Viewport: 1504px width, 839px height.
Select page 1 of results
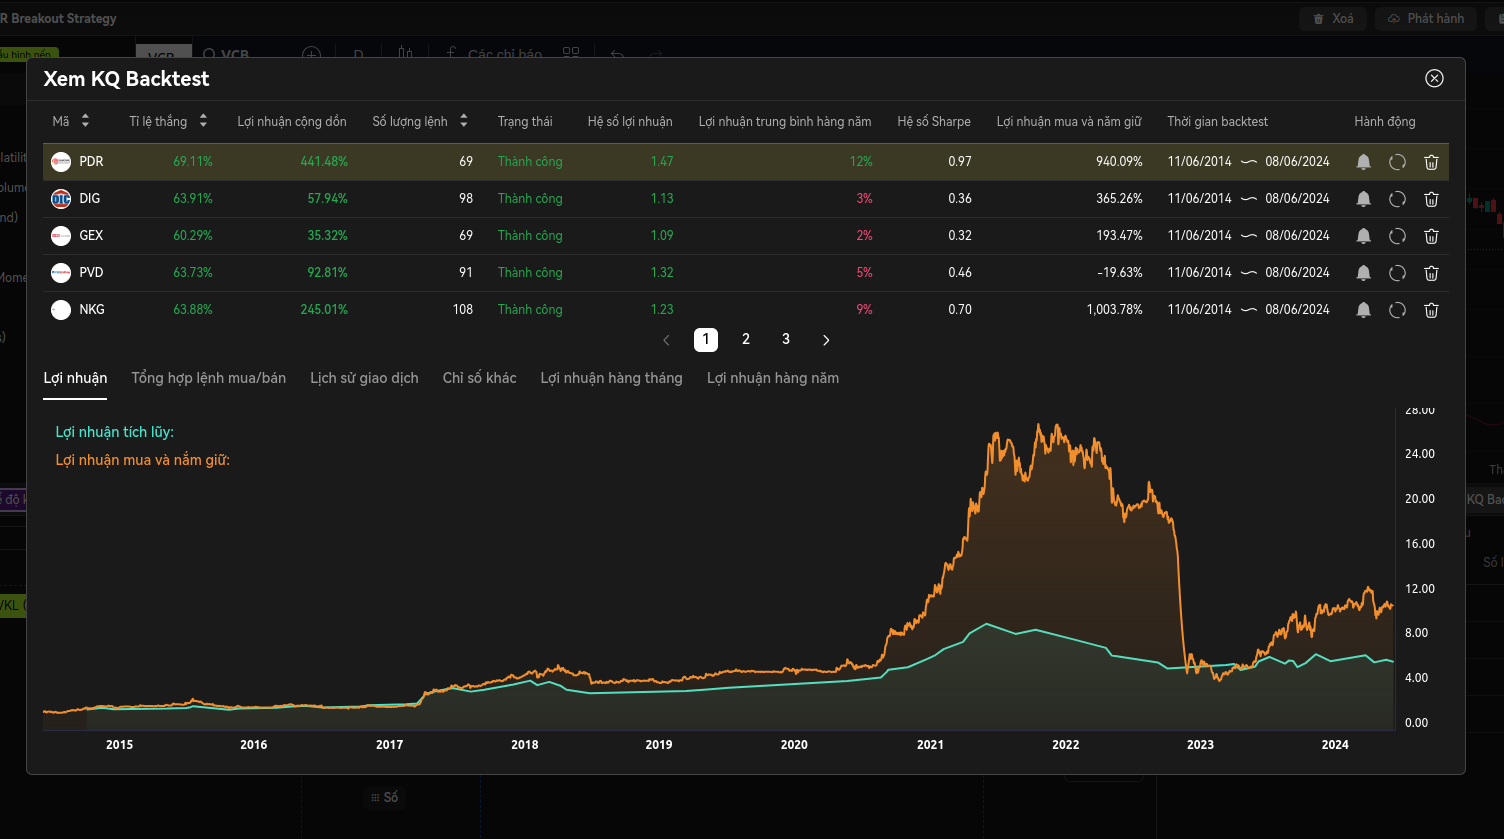click(706, 340)
